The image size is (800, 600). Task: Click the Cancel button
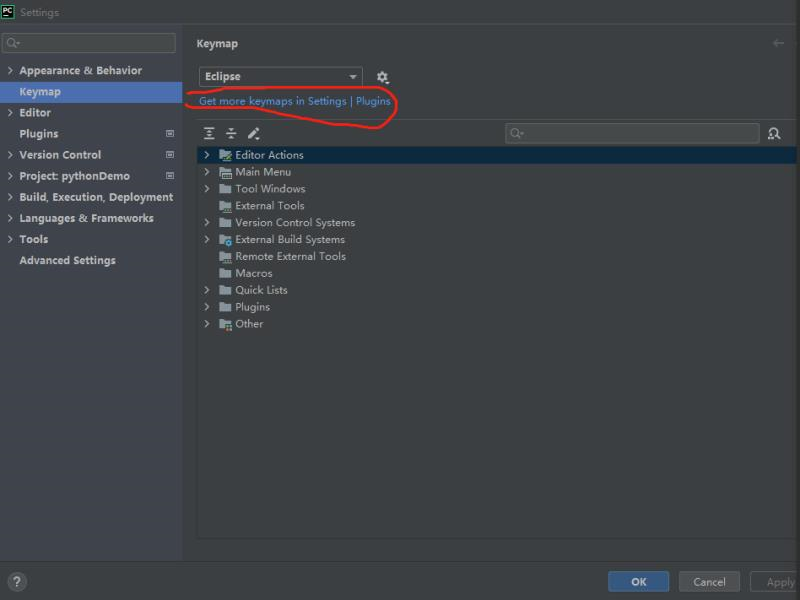(x=709, y=581)
